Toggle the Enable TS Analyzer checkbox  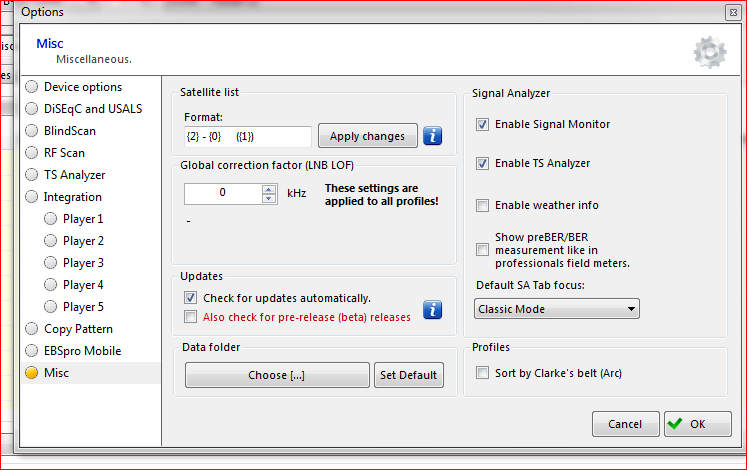483,163
